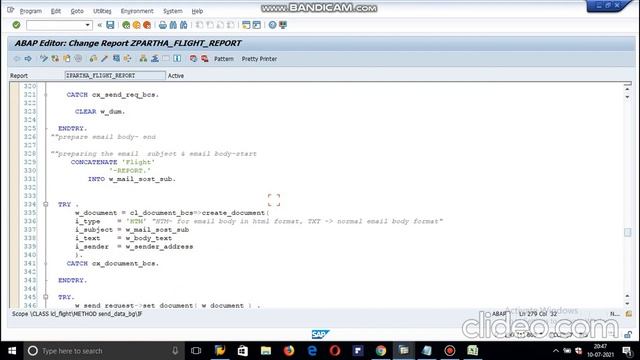Click the Generate Shortcut icon

pyautogui.click(x=257, y=25)
